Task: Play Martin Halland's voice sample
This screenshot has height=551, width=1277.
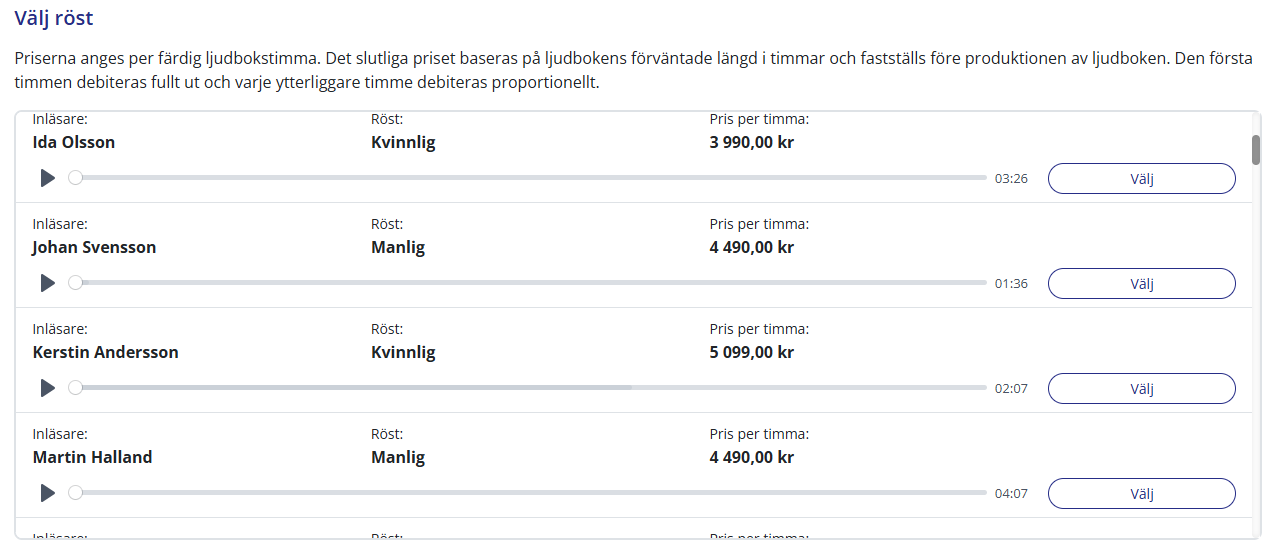Action: [x=47, y=493]
